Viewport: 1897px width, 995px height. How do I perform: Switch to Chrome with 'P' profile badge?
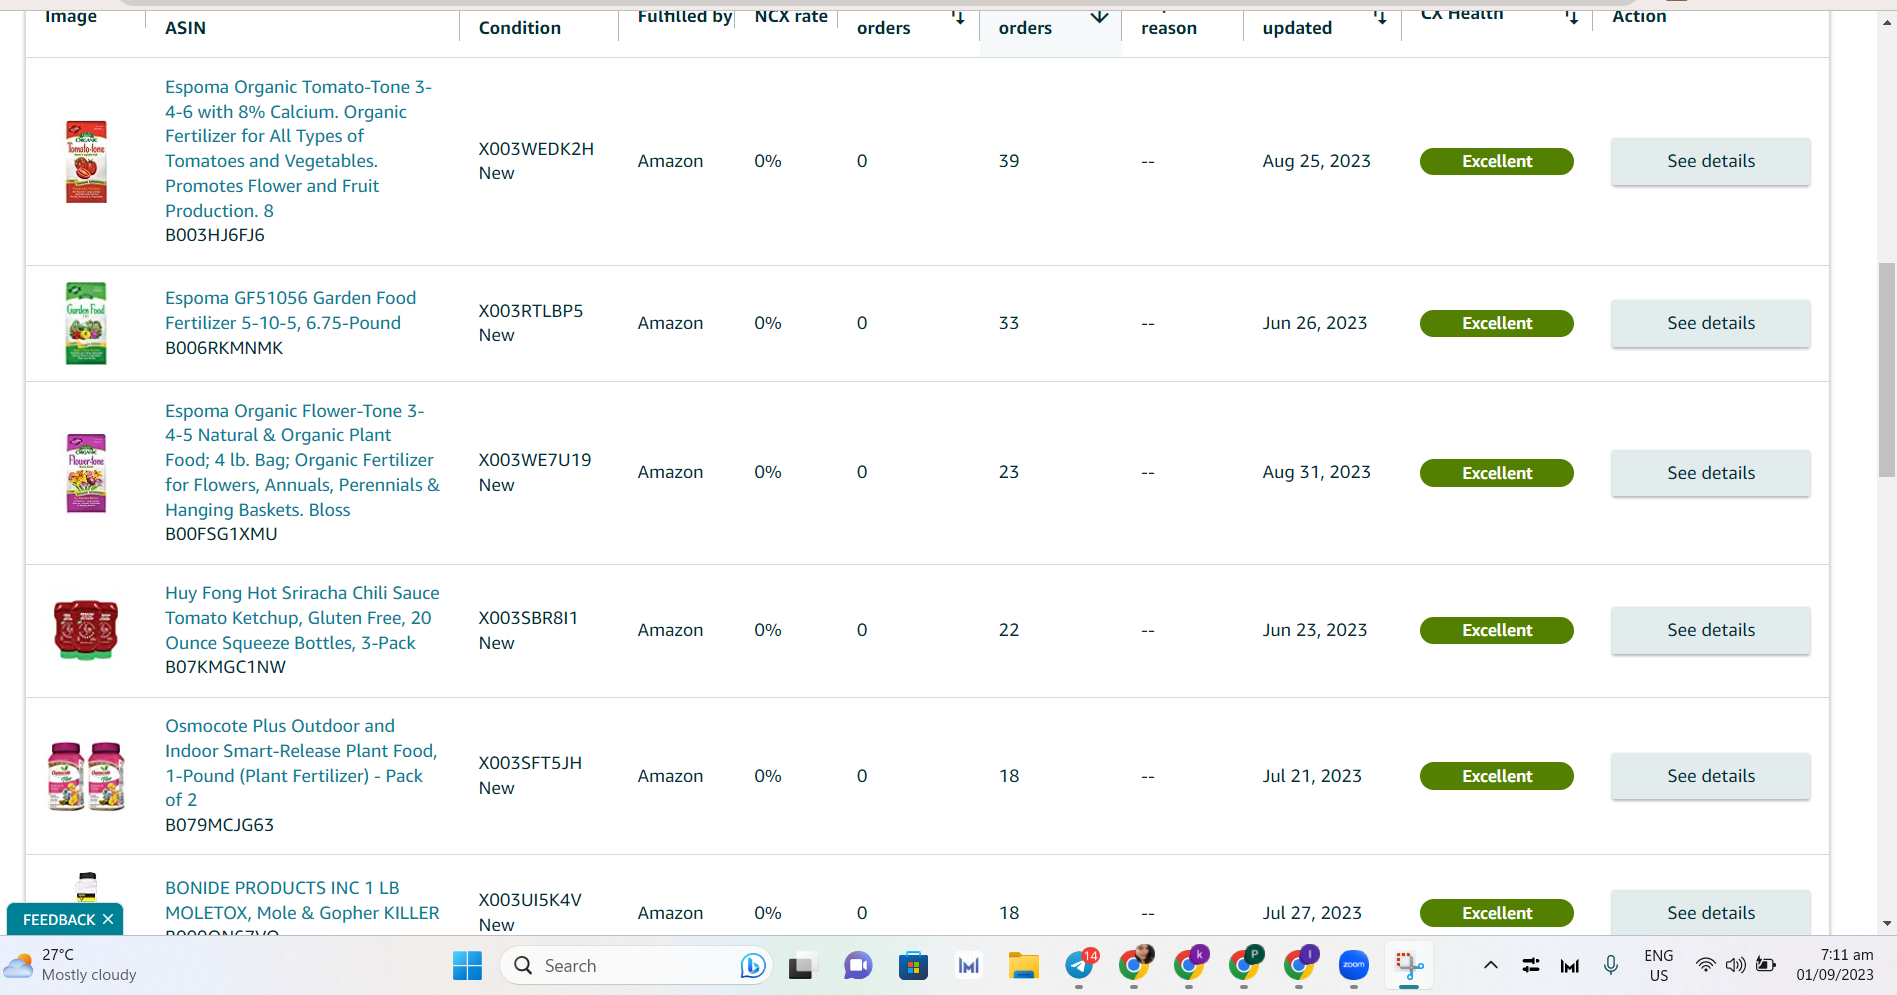[1244, 965]
